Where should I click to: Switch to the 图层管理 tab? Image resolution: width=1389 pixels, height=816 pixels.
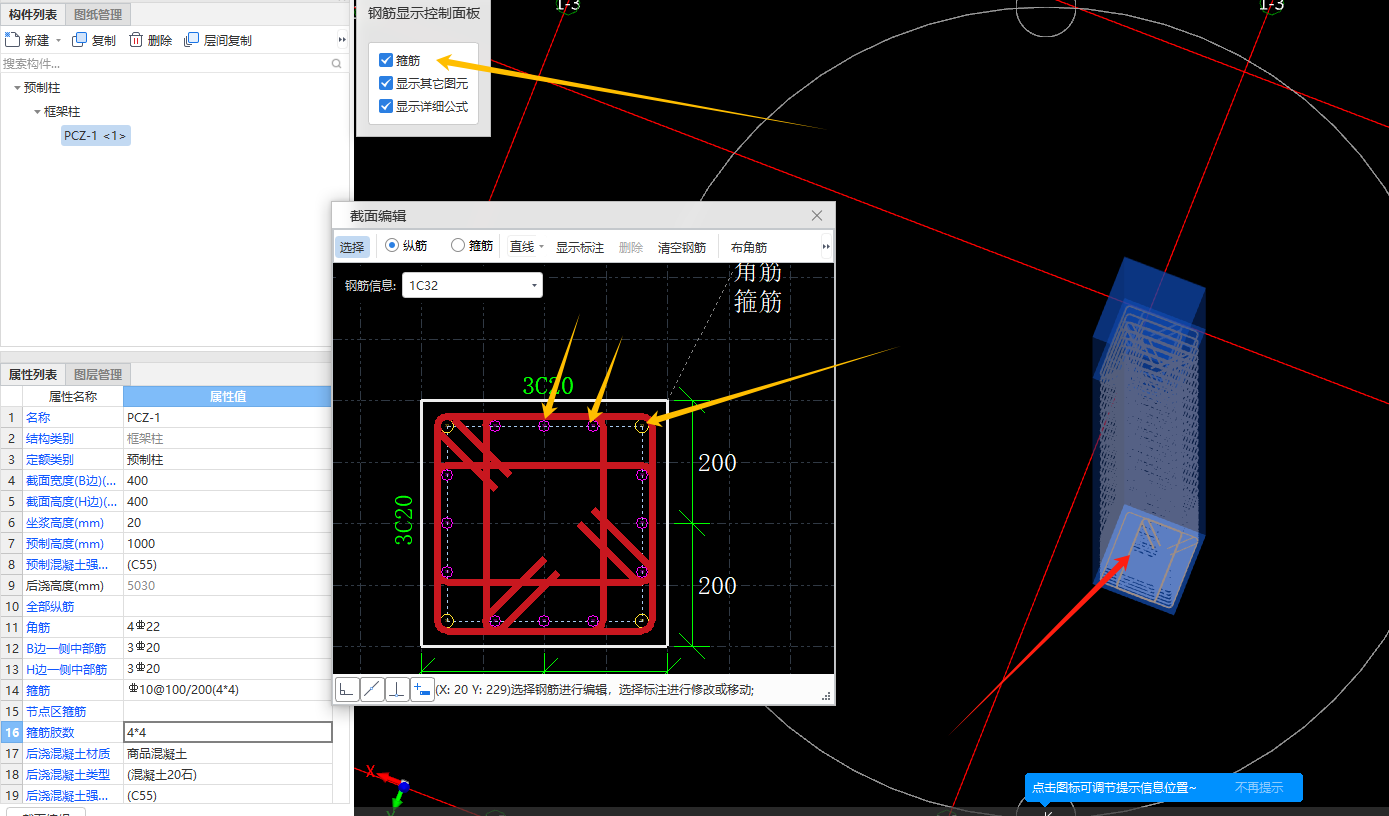98,374
